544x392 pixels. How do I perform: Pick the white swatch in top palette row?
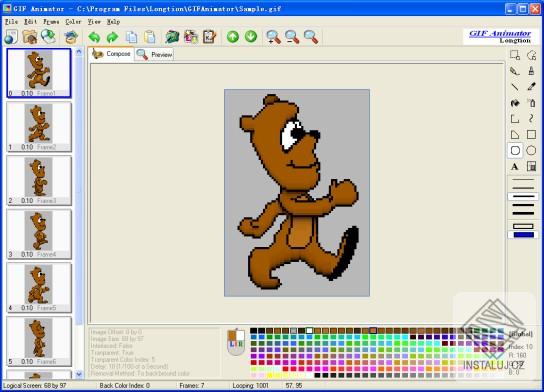tap(309, 331)
